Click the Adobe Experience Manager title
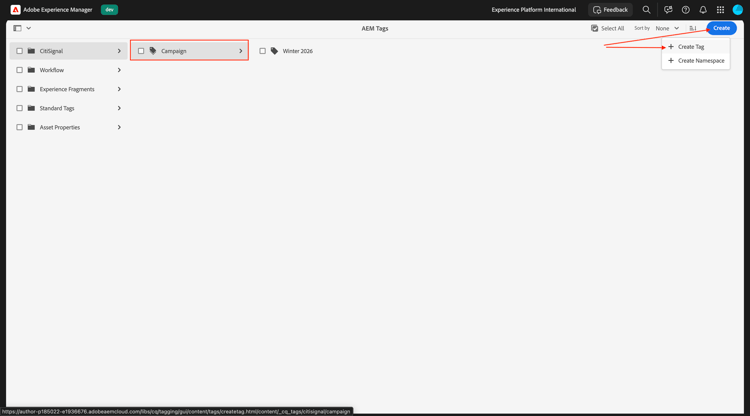 tap(57, 10)
